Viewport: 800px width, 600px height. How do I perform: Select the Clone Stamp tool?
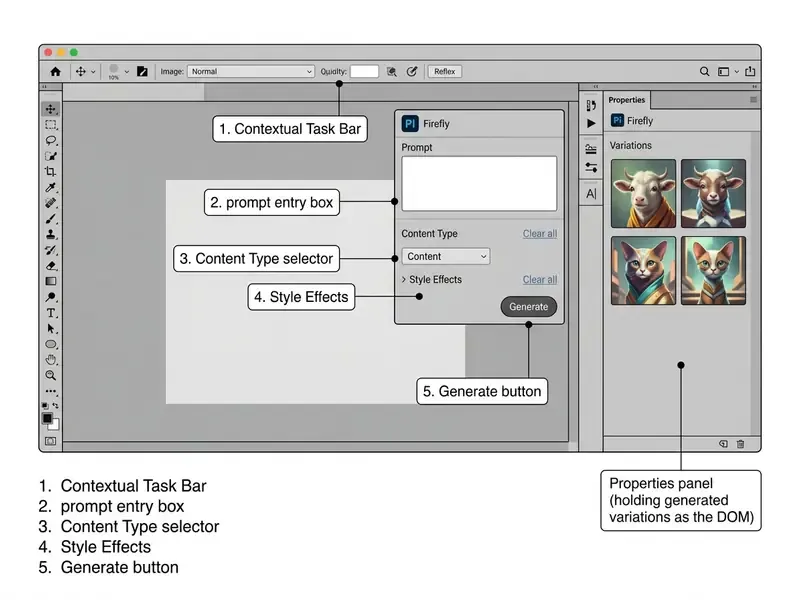point(51,235)
